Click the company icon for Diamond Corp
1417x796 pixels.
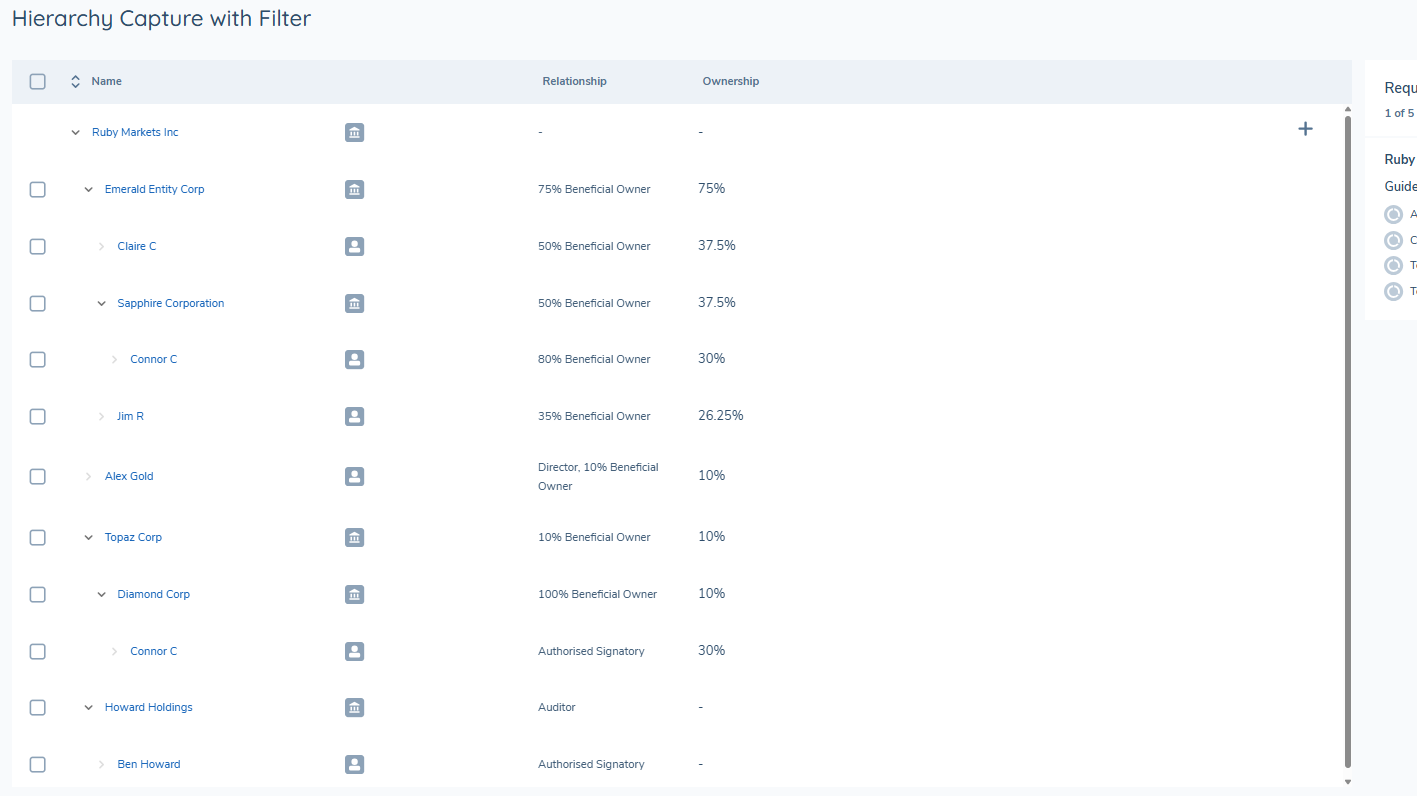coord(354,594)
